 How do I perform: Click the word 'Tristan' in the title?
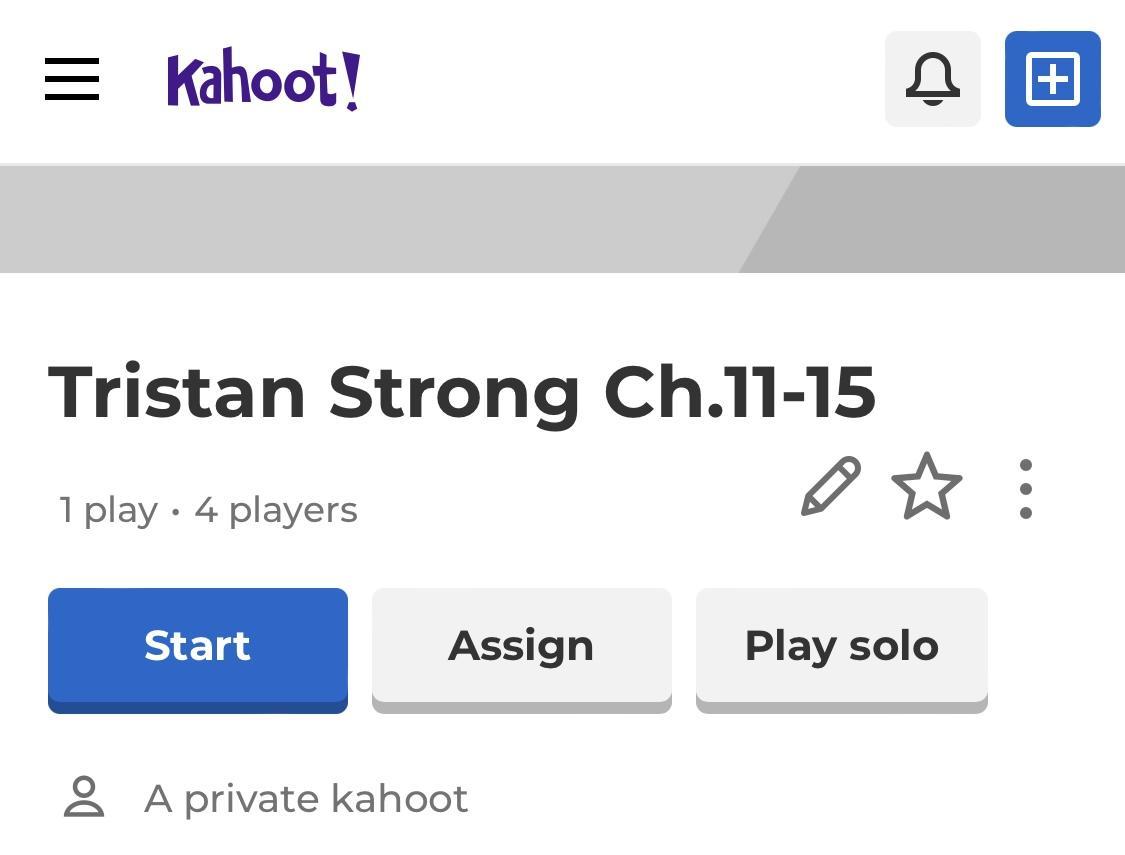pos(177,392)
